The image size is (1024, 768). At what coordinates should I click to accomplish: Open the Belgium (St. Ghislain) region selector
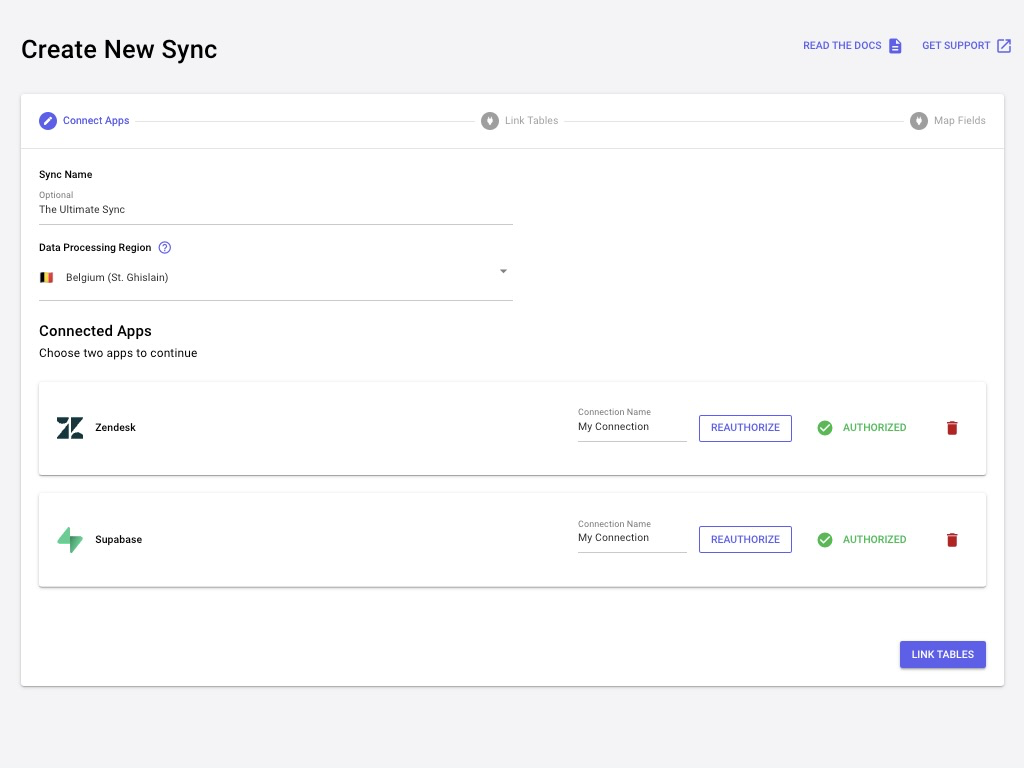coord(270,278)
